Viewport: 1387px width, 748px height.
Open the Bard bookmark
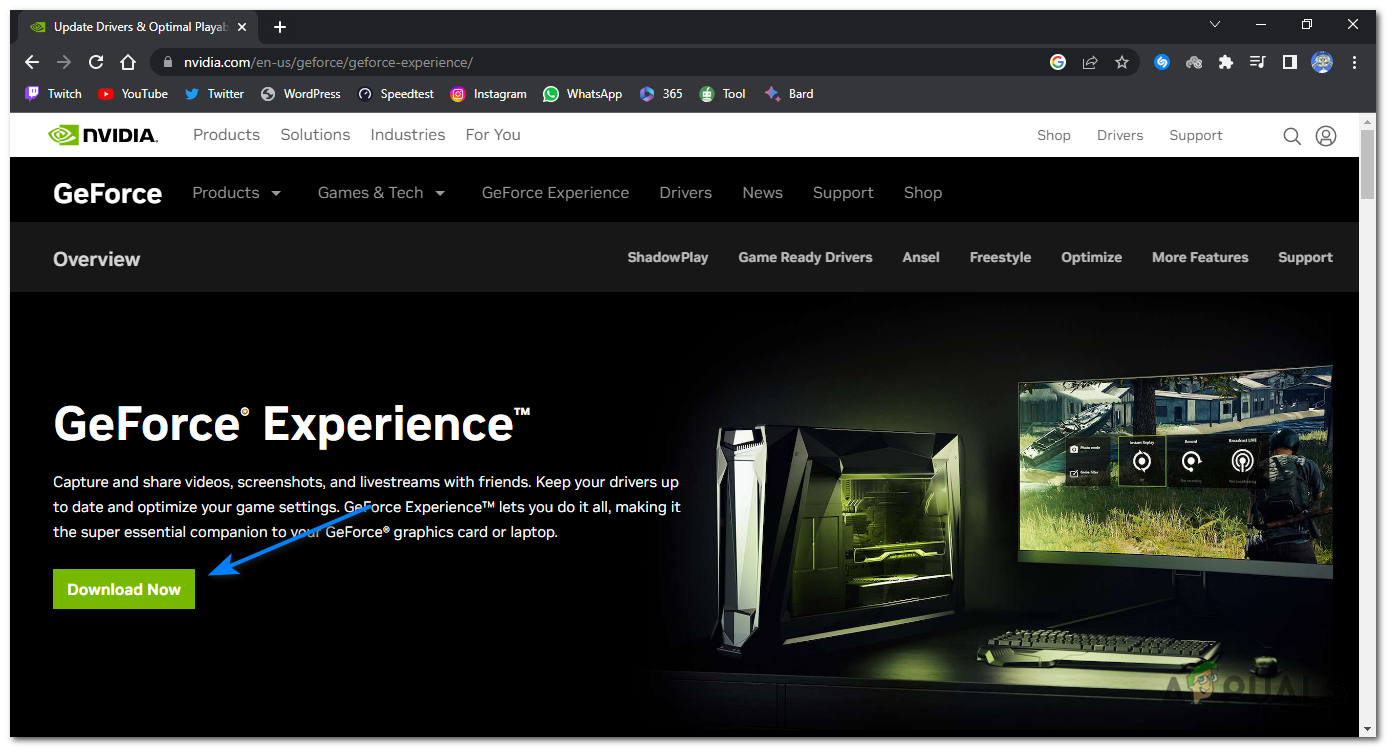point(789,93)
